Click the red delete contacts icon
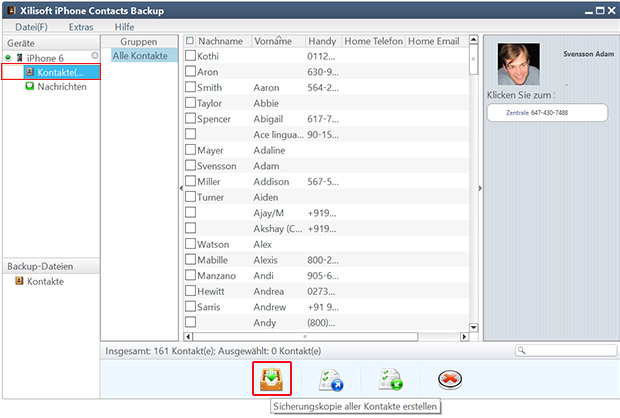The height and width of the screenshot is (418, 620). (450, 380)
